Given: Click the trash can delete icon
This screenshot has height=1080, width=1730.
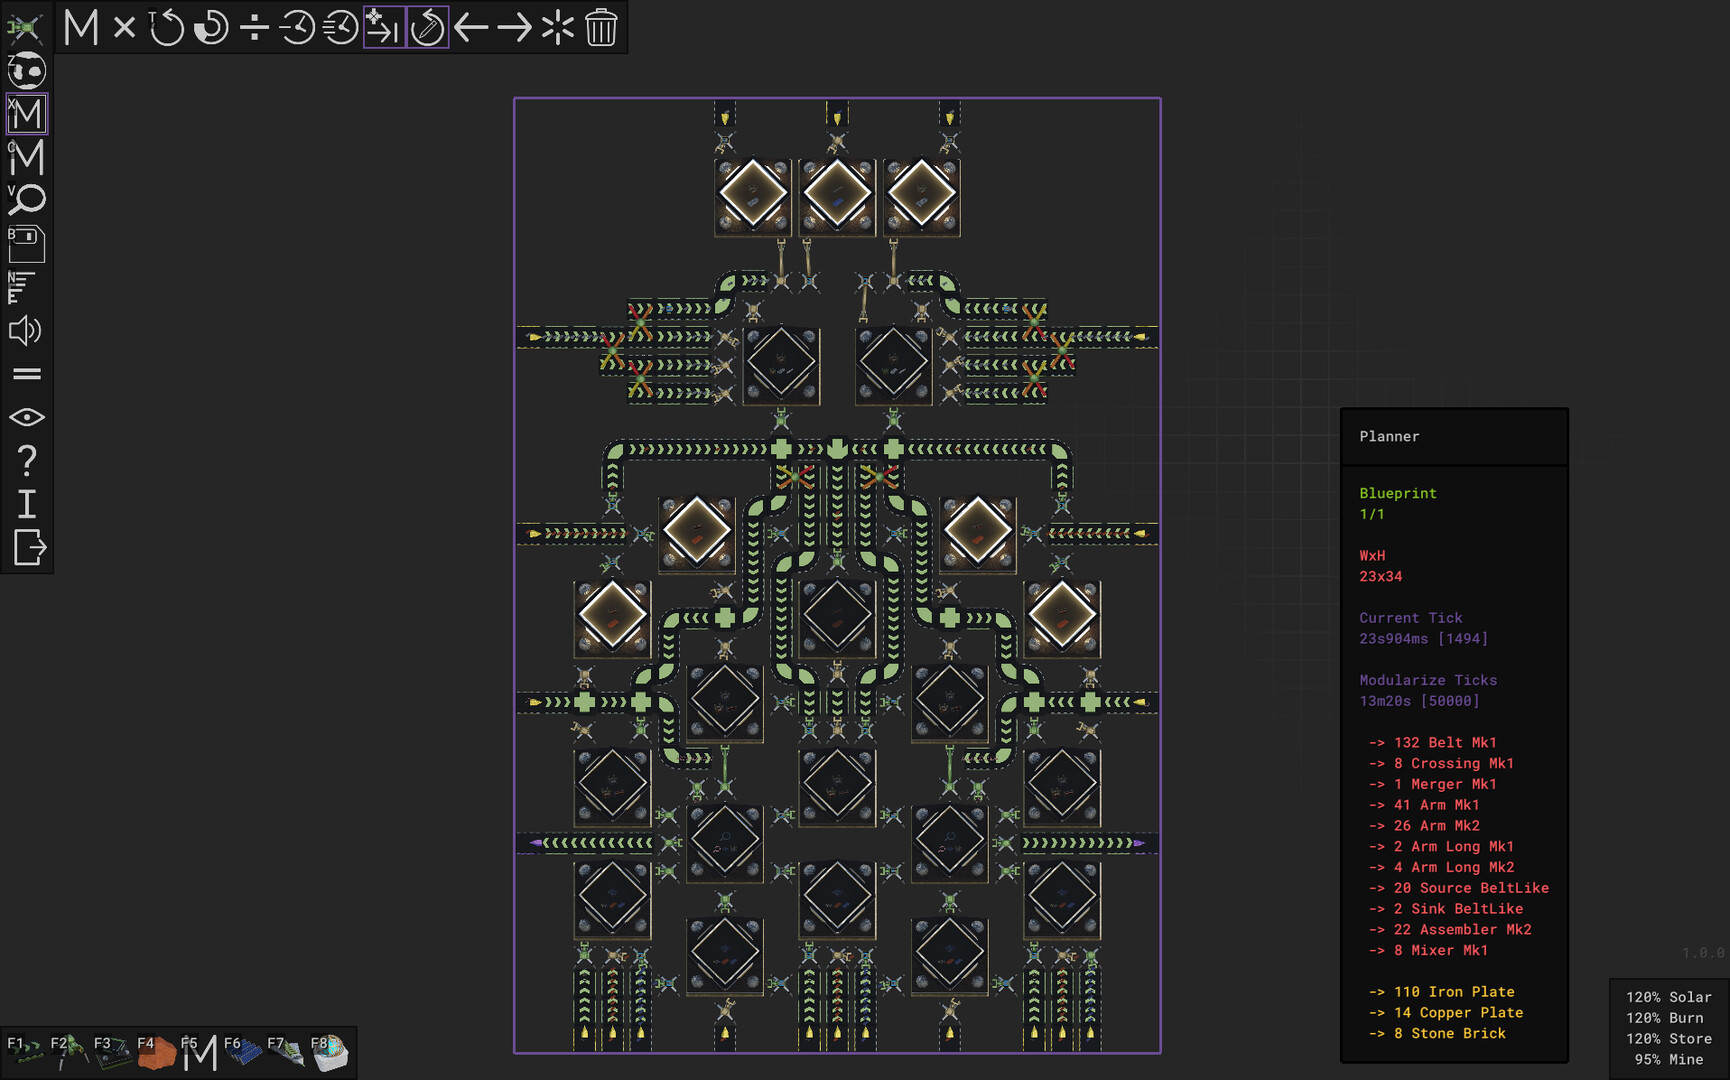Looking at the screenshot, I should coord(601,28).
